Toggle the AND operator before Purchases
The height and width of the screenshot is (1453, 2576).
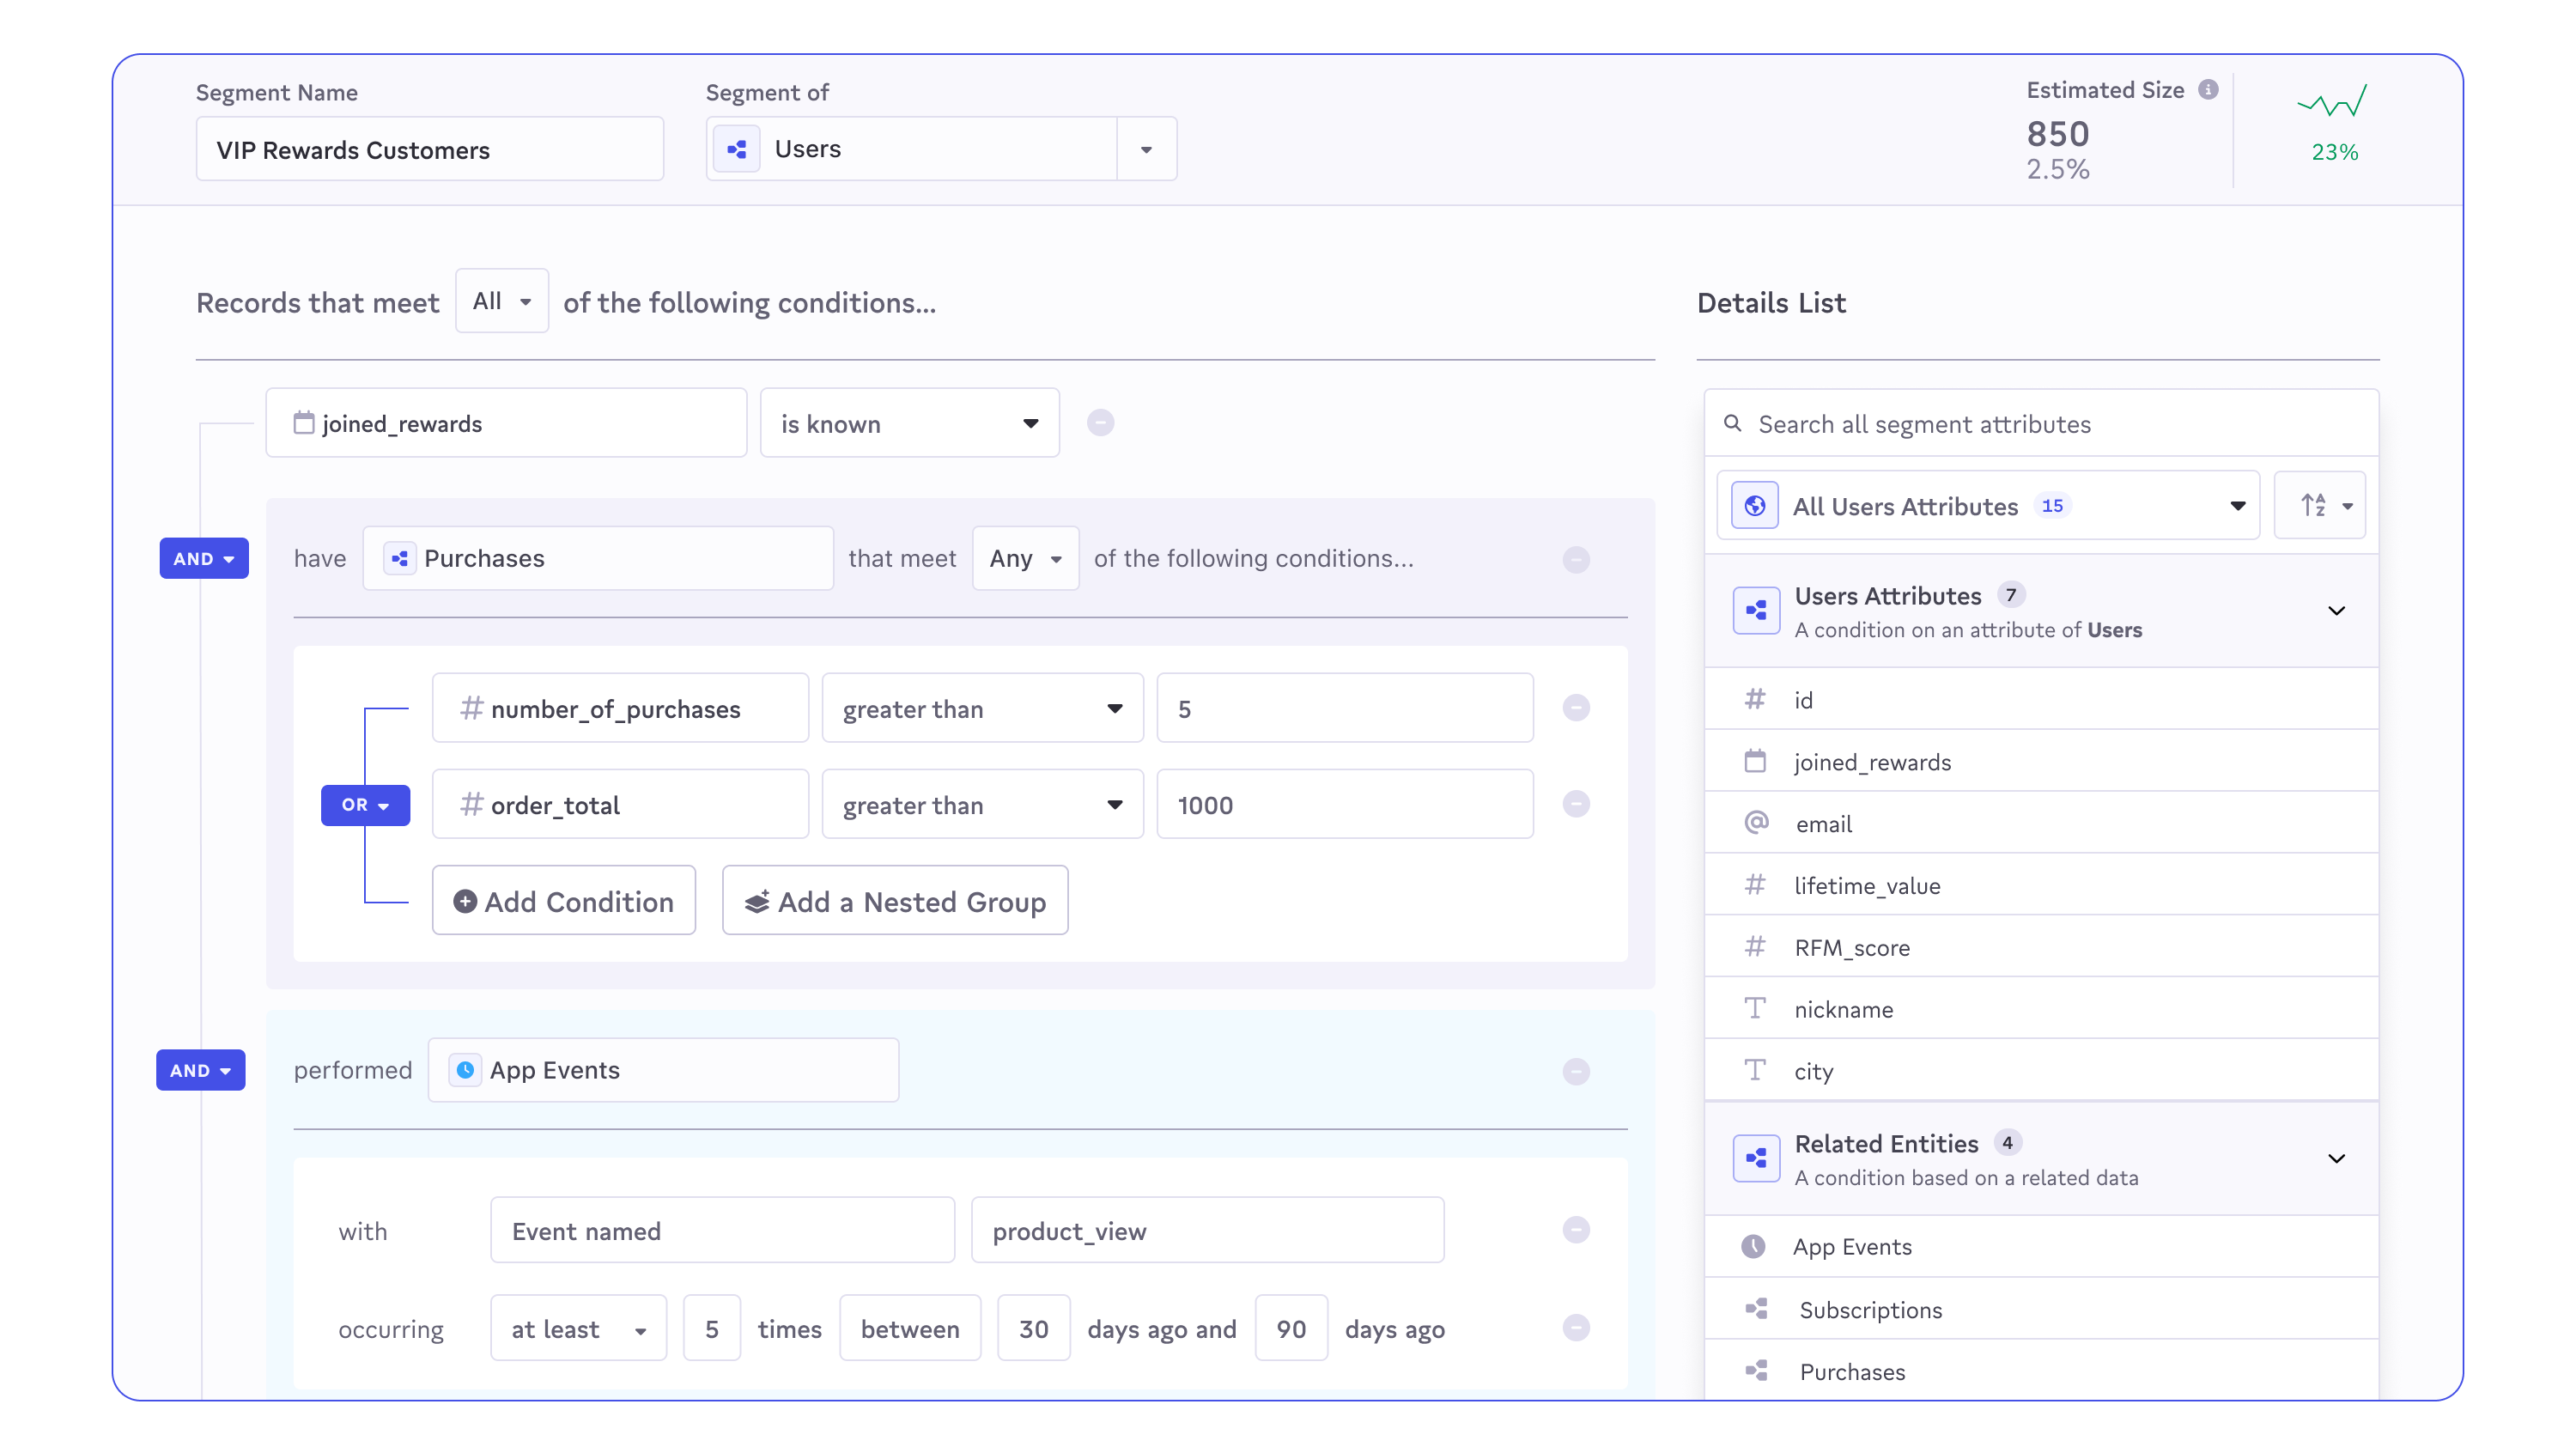[x=204, y=559]
